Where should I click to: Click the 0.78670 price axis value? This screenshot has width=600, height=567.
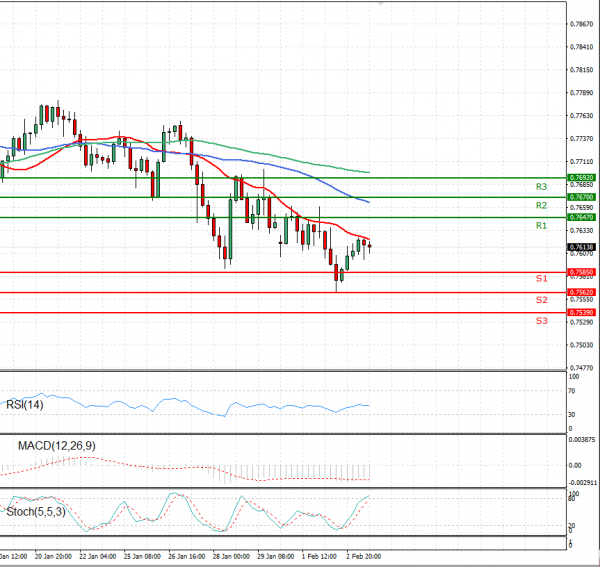(x=581, y=24)
